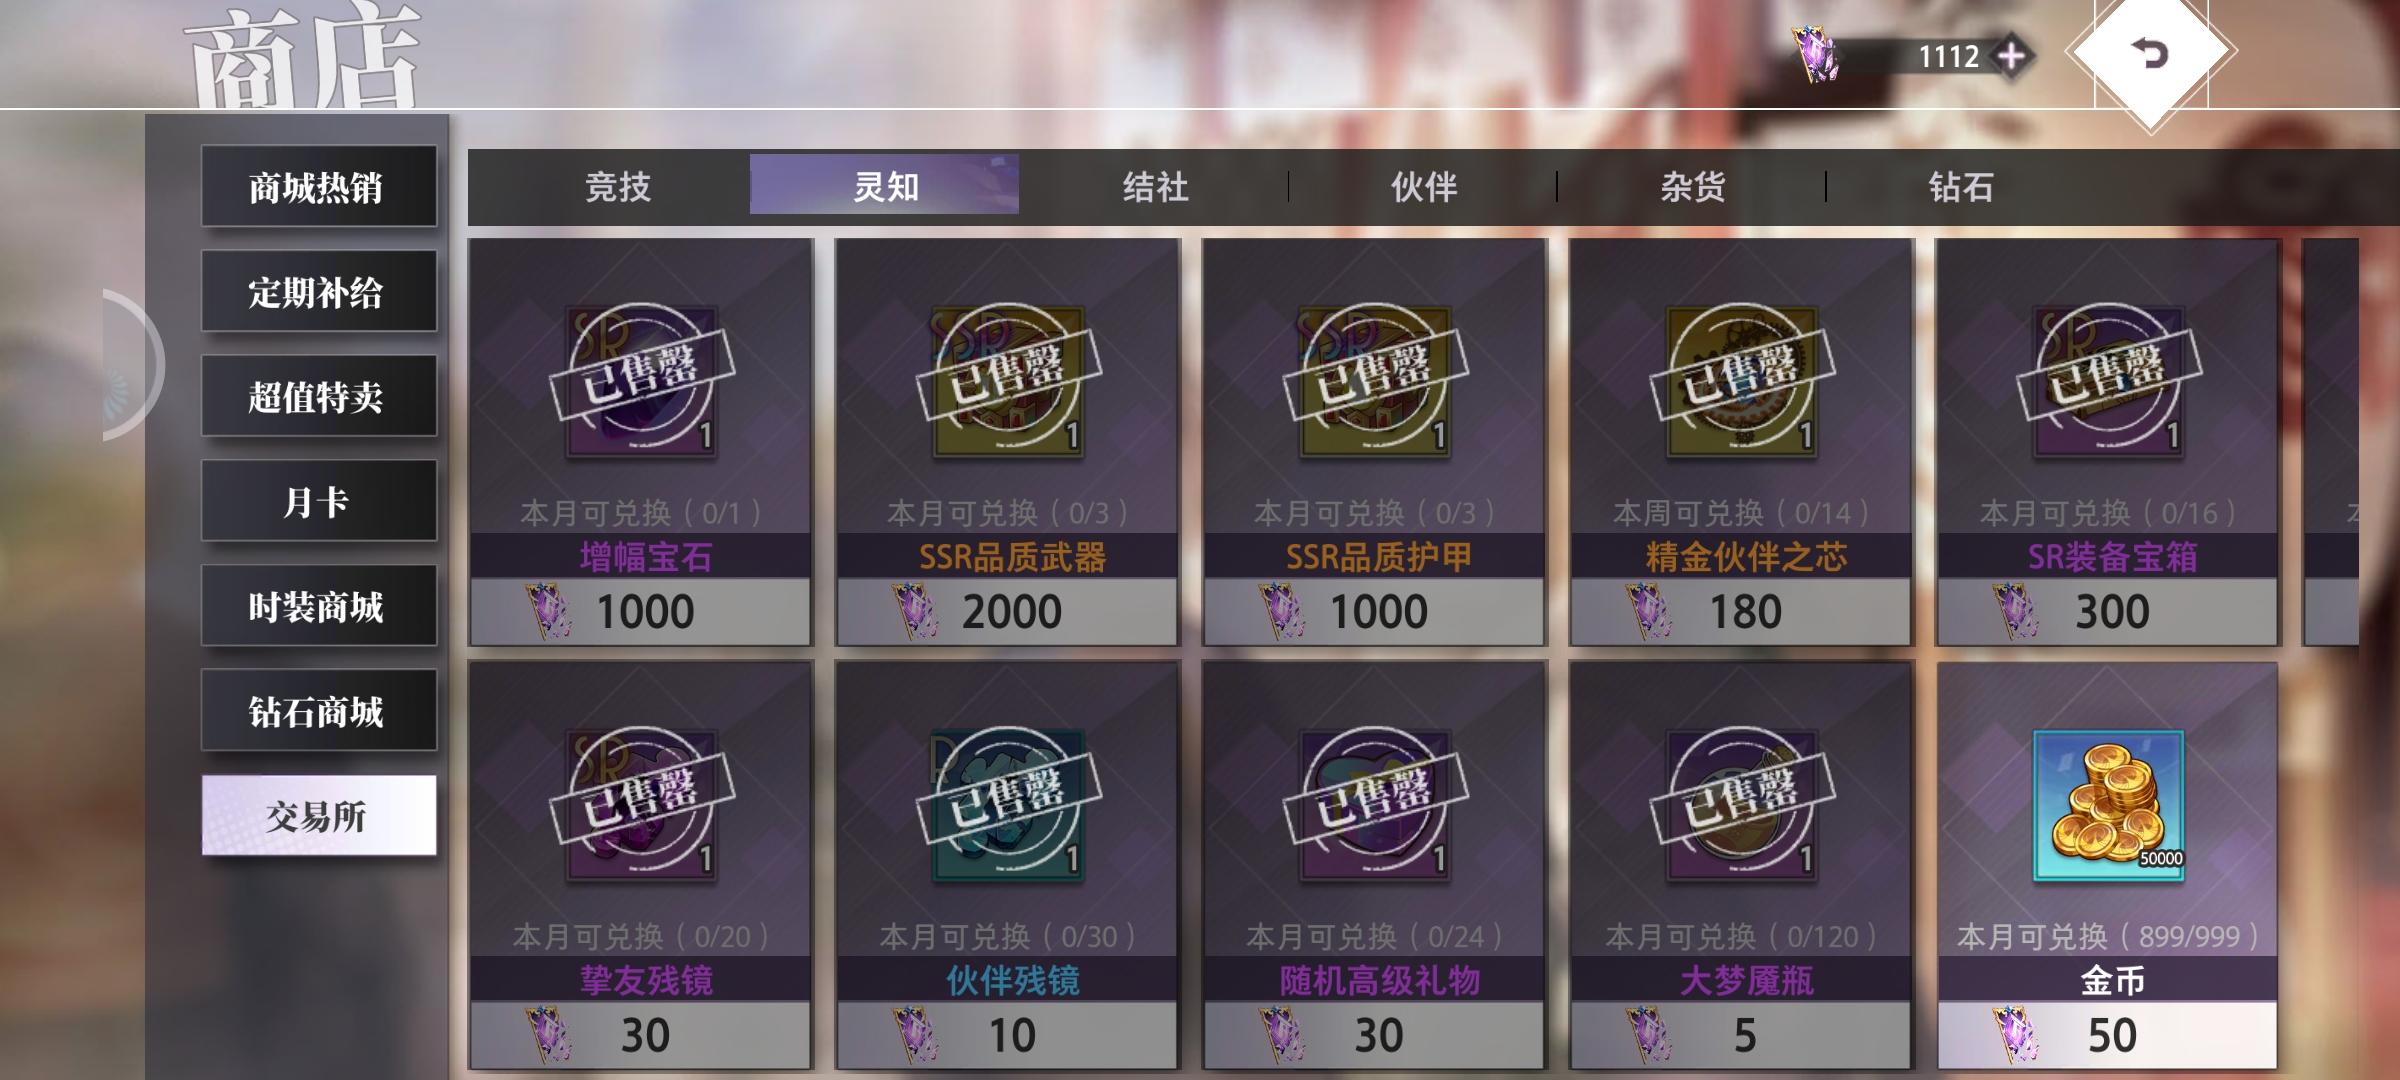2400x1080 pixels.
Task: Open the 钻石 tab
Action: [1961, 186]
